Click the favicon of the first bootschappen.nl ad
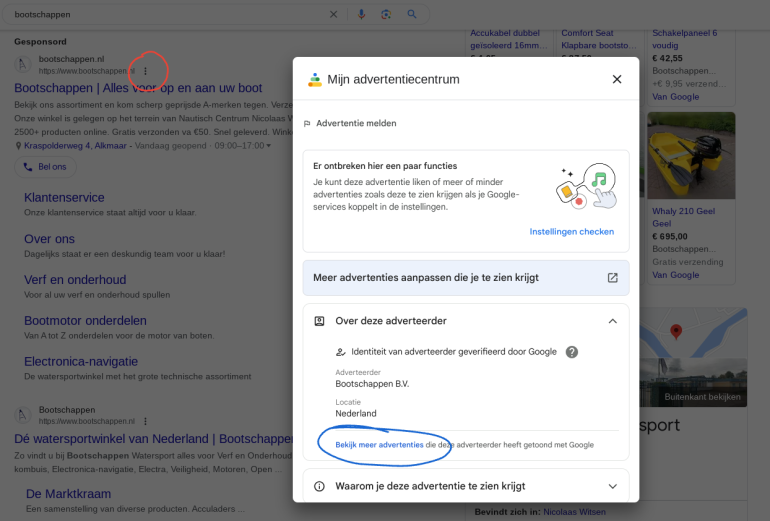The height and width of the screenshot is (521, 770). click(22, 64)
